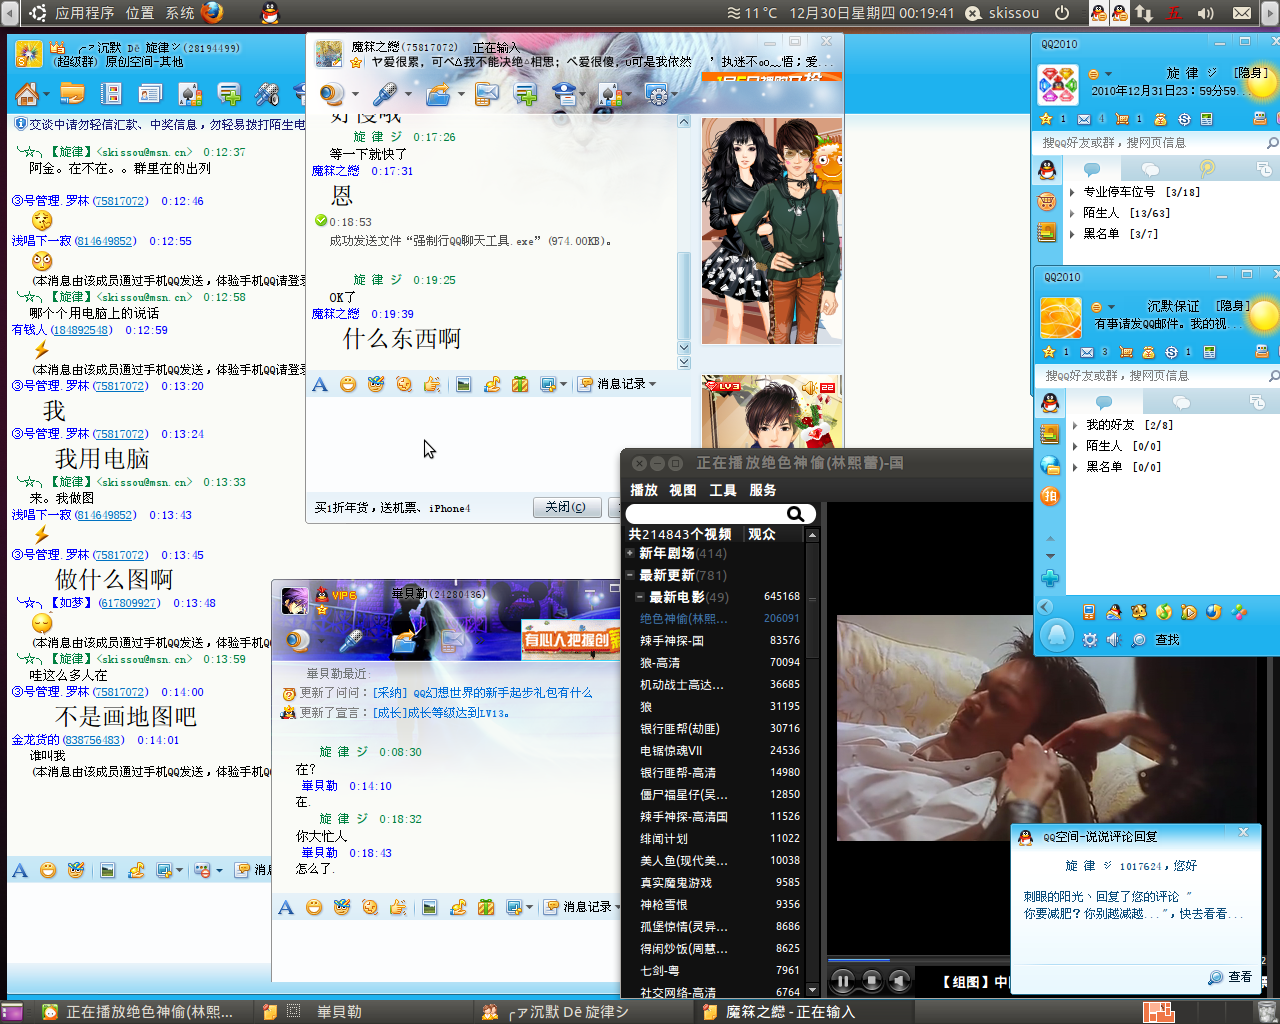
Task: Open settings gear in 魔秣之戀 chat toolbar
Action: pos(657,94)
